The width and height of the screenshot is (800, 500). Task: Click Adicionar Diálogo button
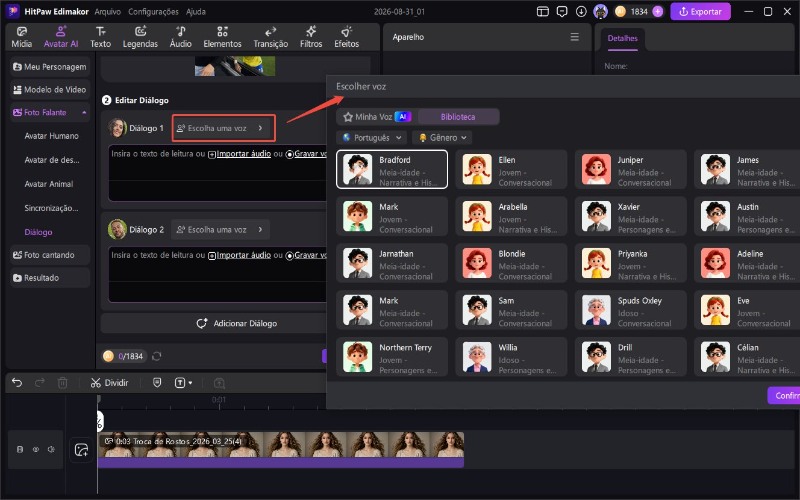(237, 323)
